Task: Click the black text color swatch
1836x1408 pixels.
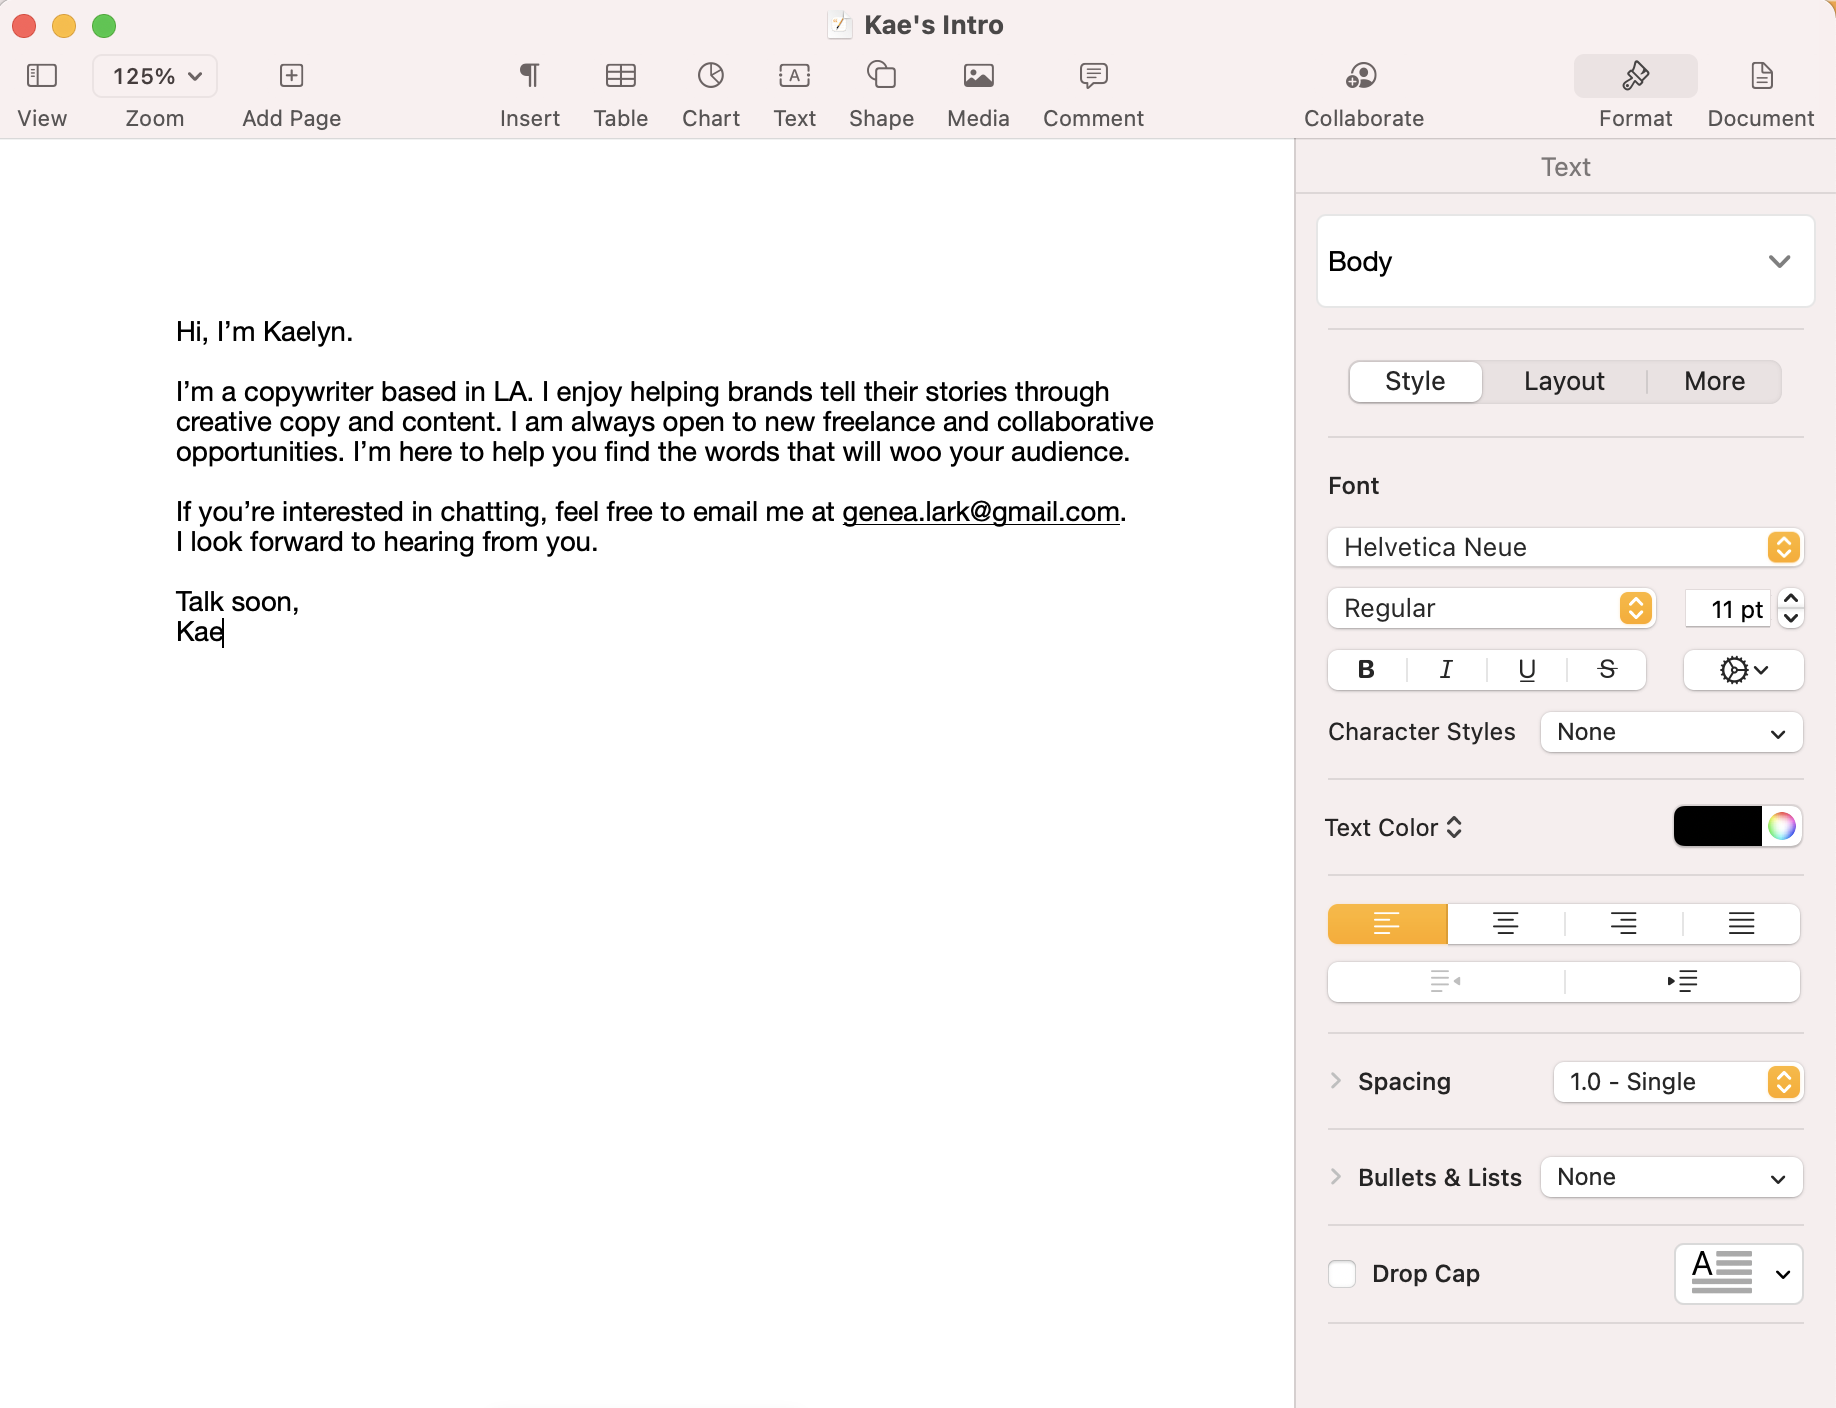Action: pos(1718,826)
